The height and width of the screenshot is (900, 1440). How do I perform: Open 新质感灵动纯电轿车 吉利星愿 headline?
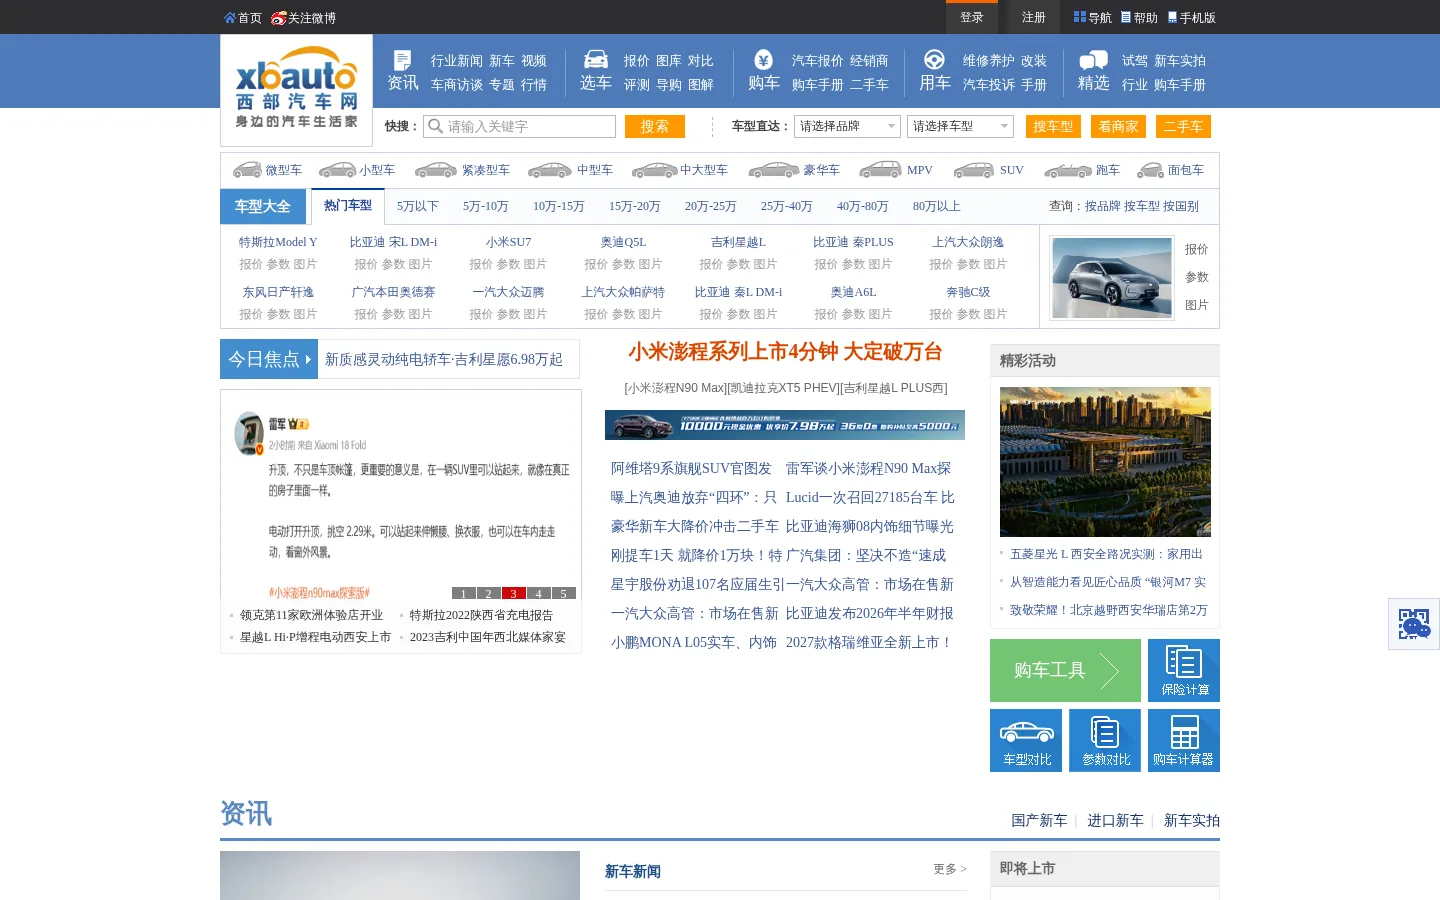[444, 359]
